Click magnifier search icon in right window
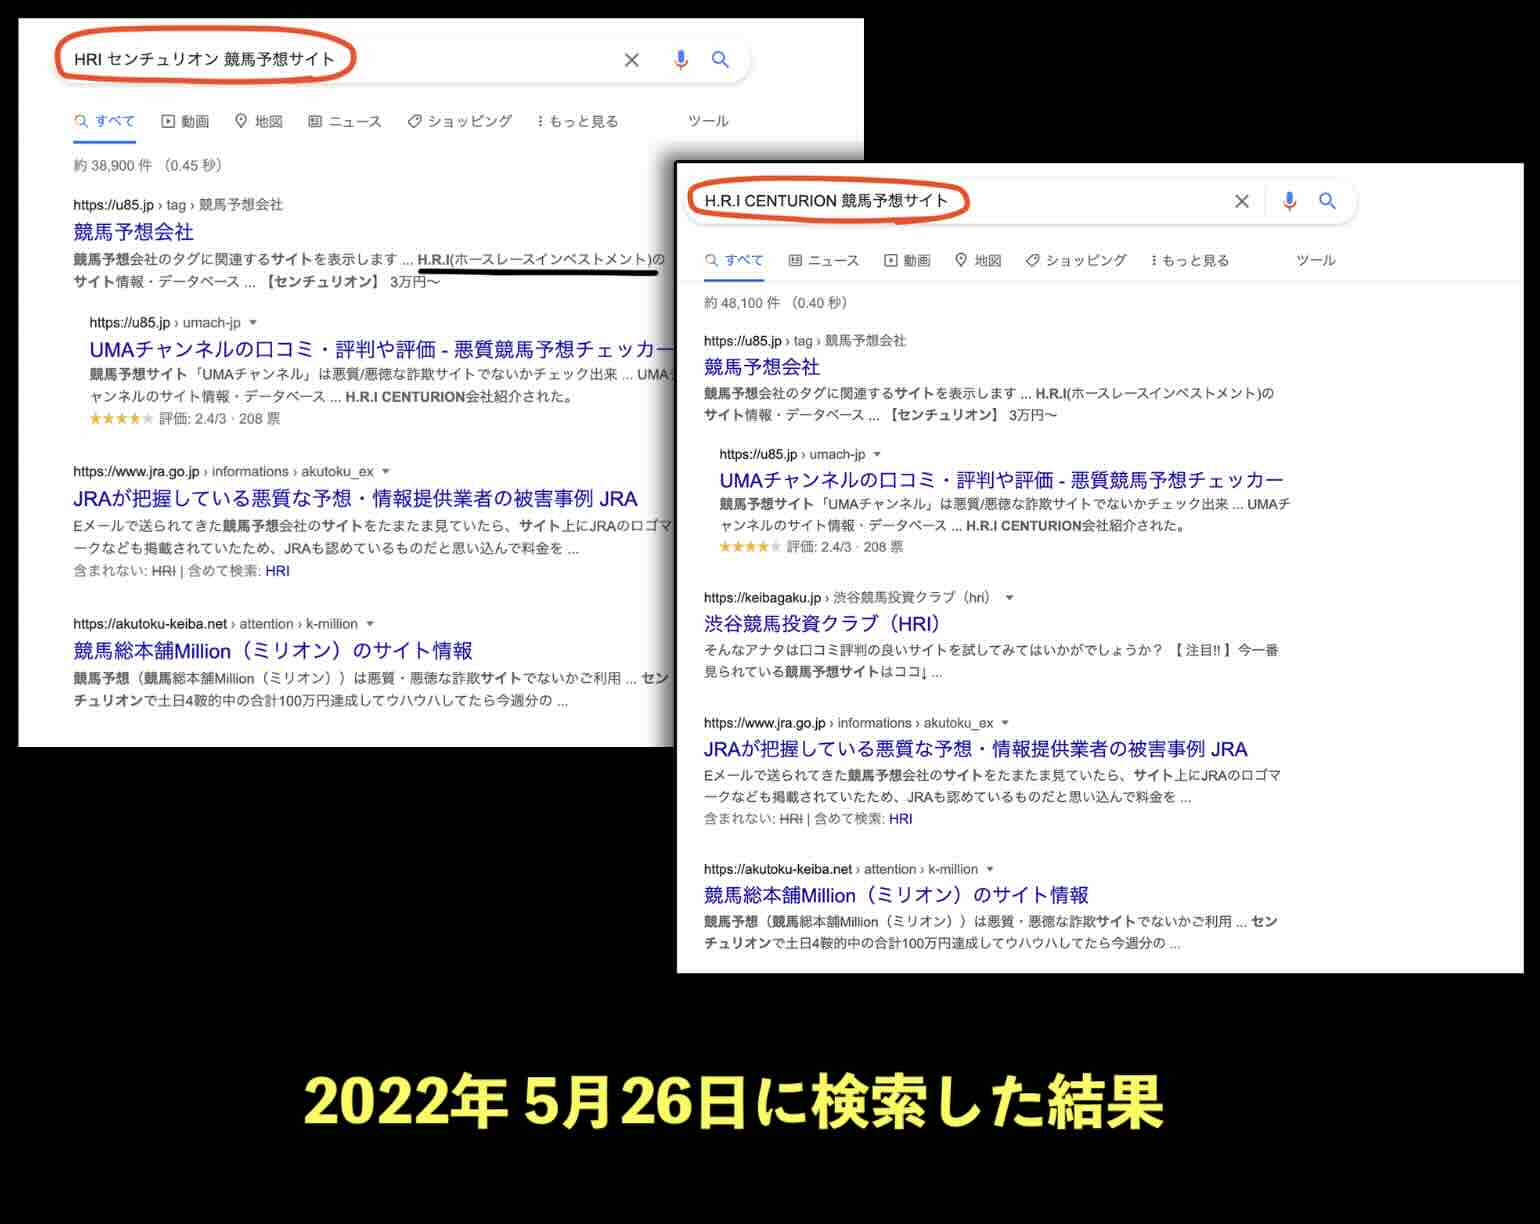Screen dimensions: 1540x1224 1327,201
